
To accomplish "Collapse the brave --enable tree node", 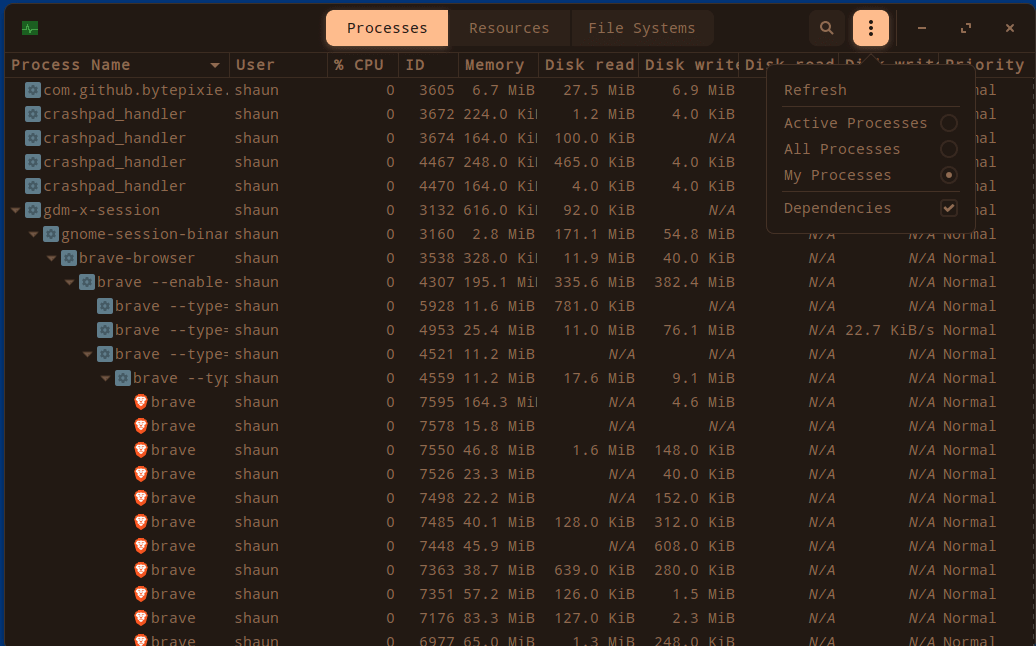I will [69, 282].
